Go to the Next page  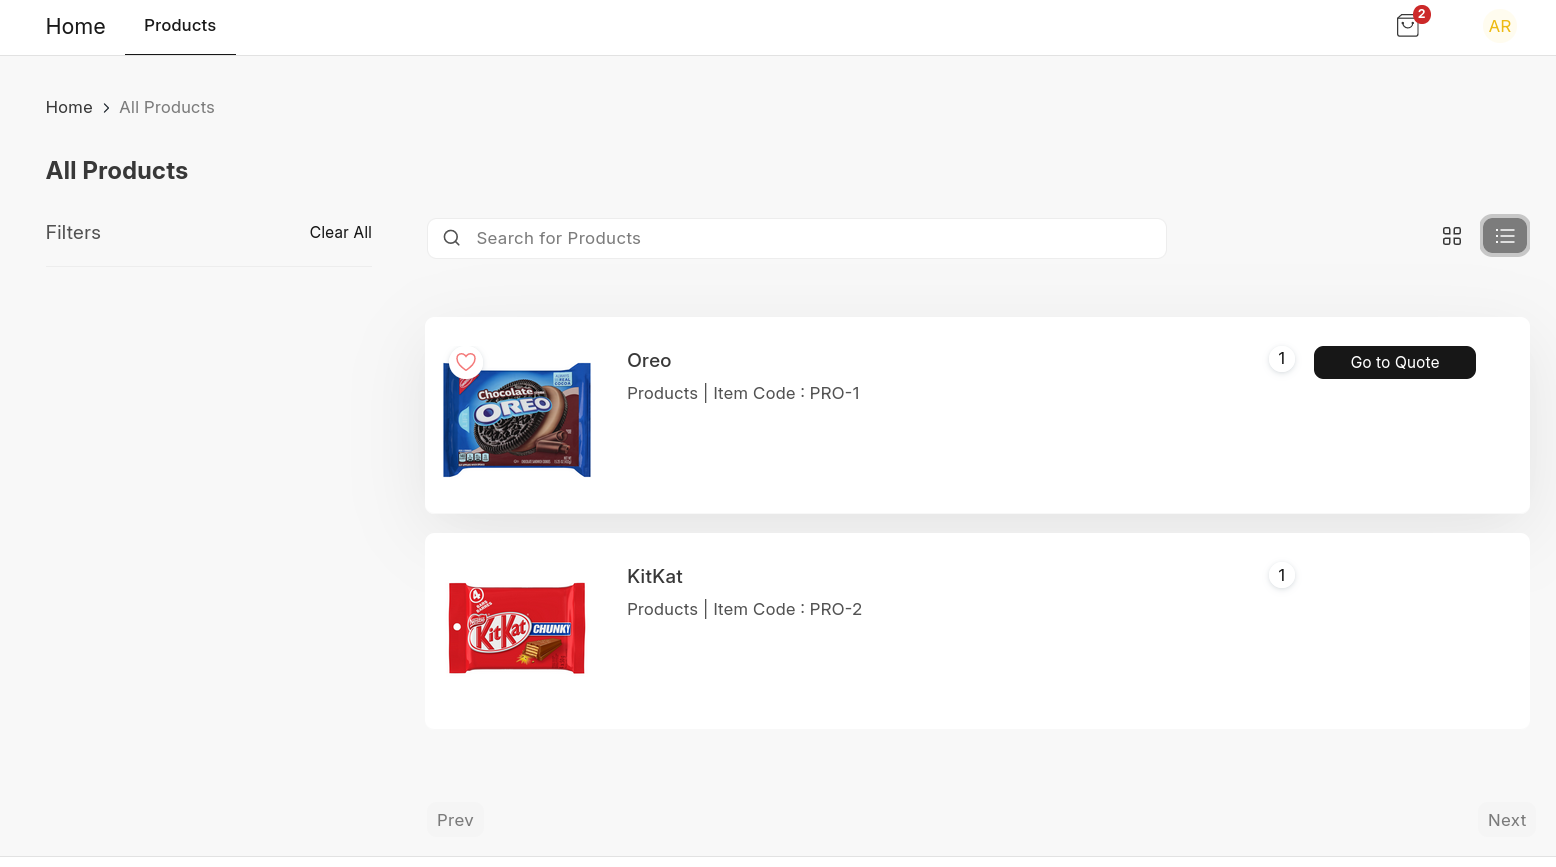coord(1507,820)
